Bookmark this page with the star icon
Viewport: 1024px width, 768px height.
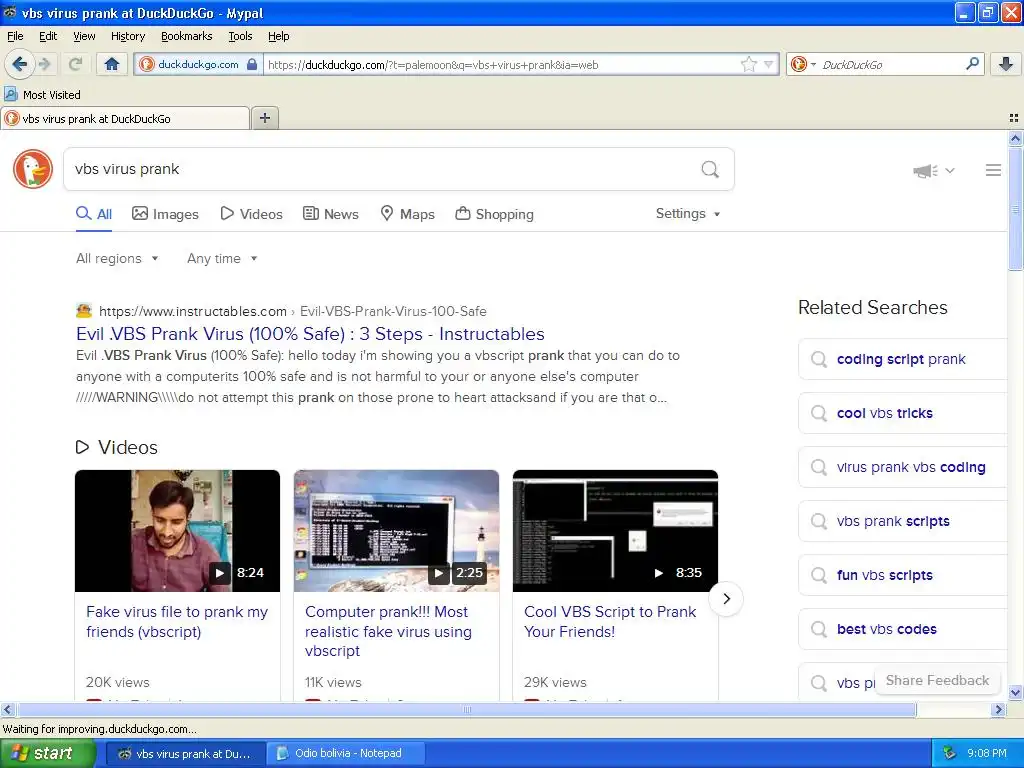tap(748, 64)
